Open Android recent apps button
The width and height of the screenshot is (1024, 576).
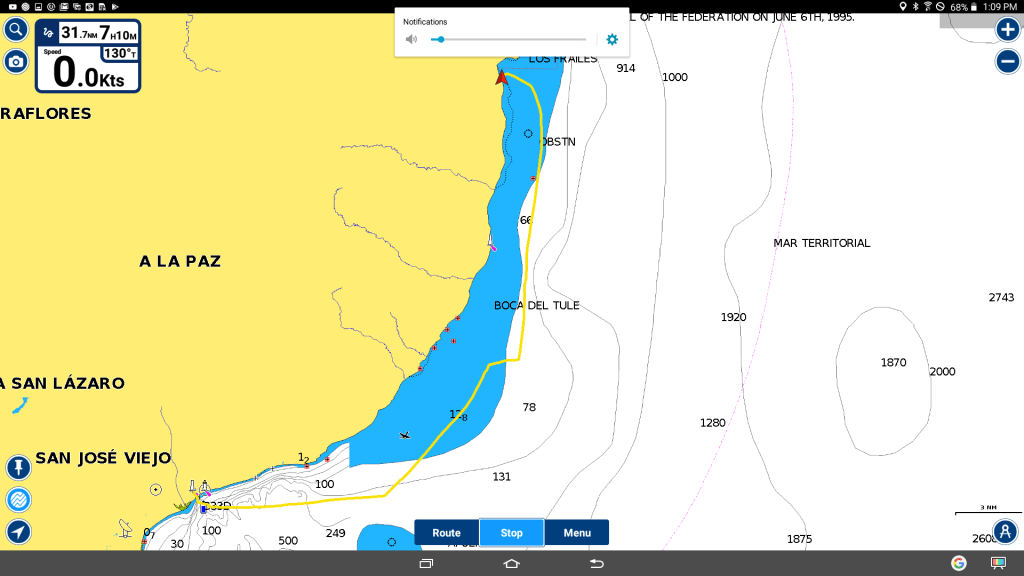click(426, 564)
